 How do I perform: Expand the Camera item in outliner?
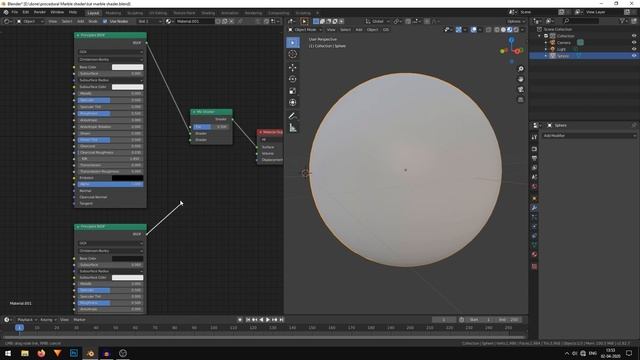click(x=546, y=42)
